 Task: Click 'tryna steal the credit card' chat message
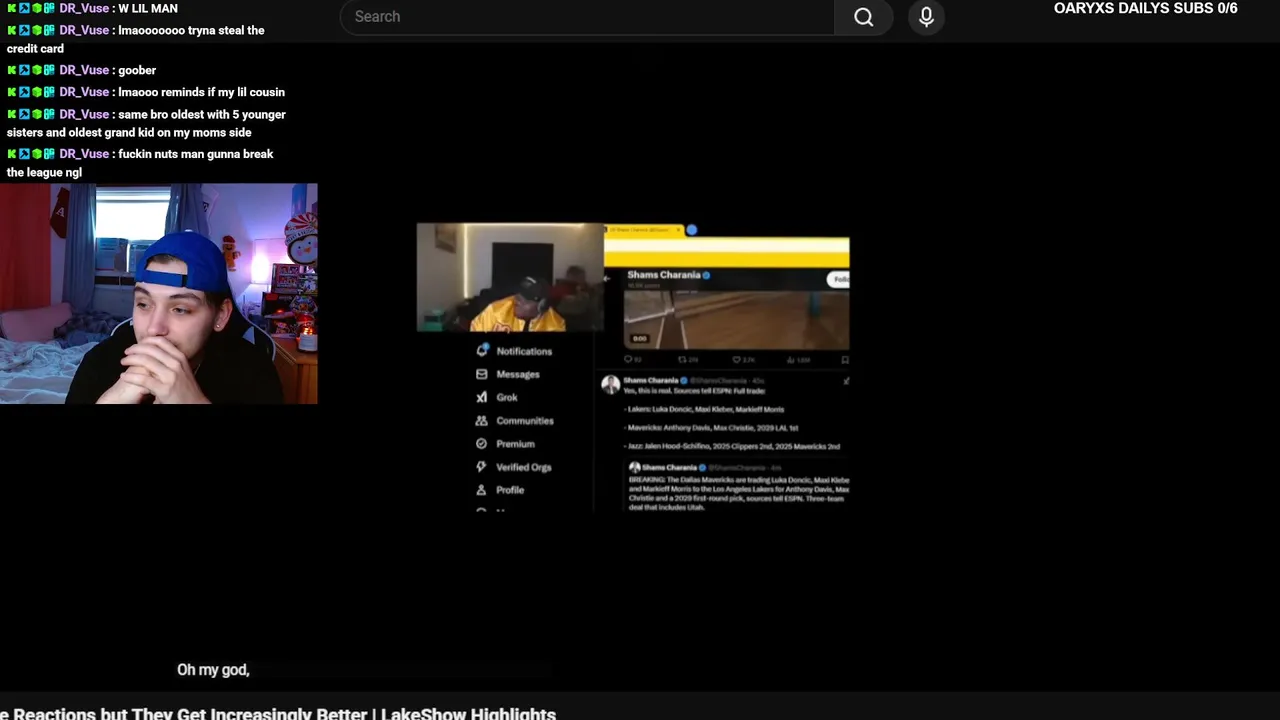[x=135, y=39]
